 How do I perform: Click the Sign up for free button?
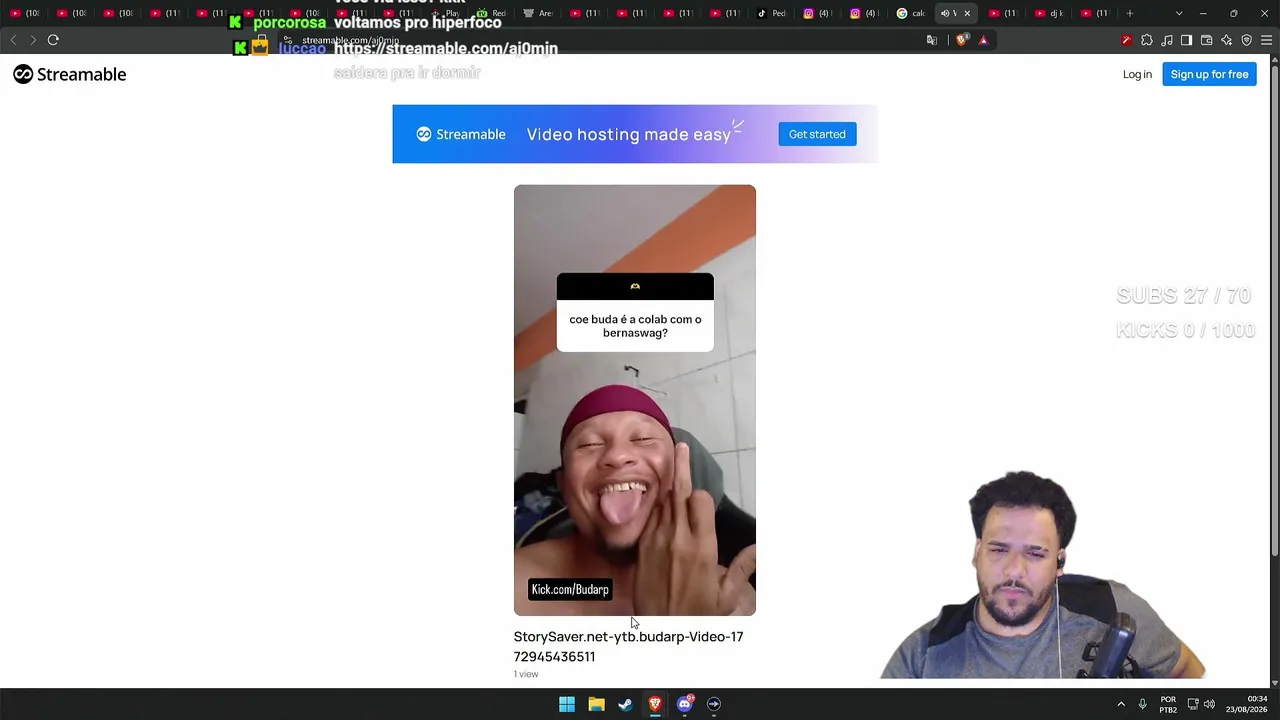pos(1209,74)
